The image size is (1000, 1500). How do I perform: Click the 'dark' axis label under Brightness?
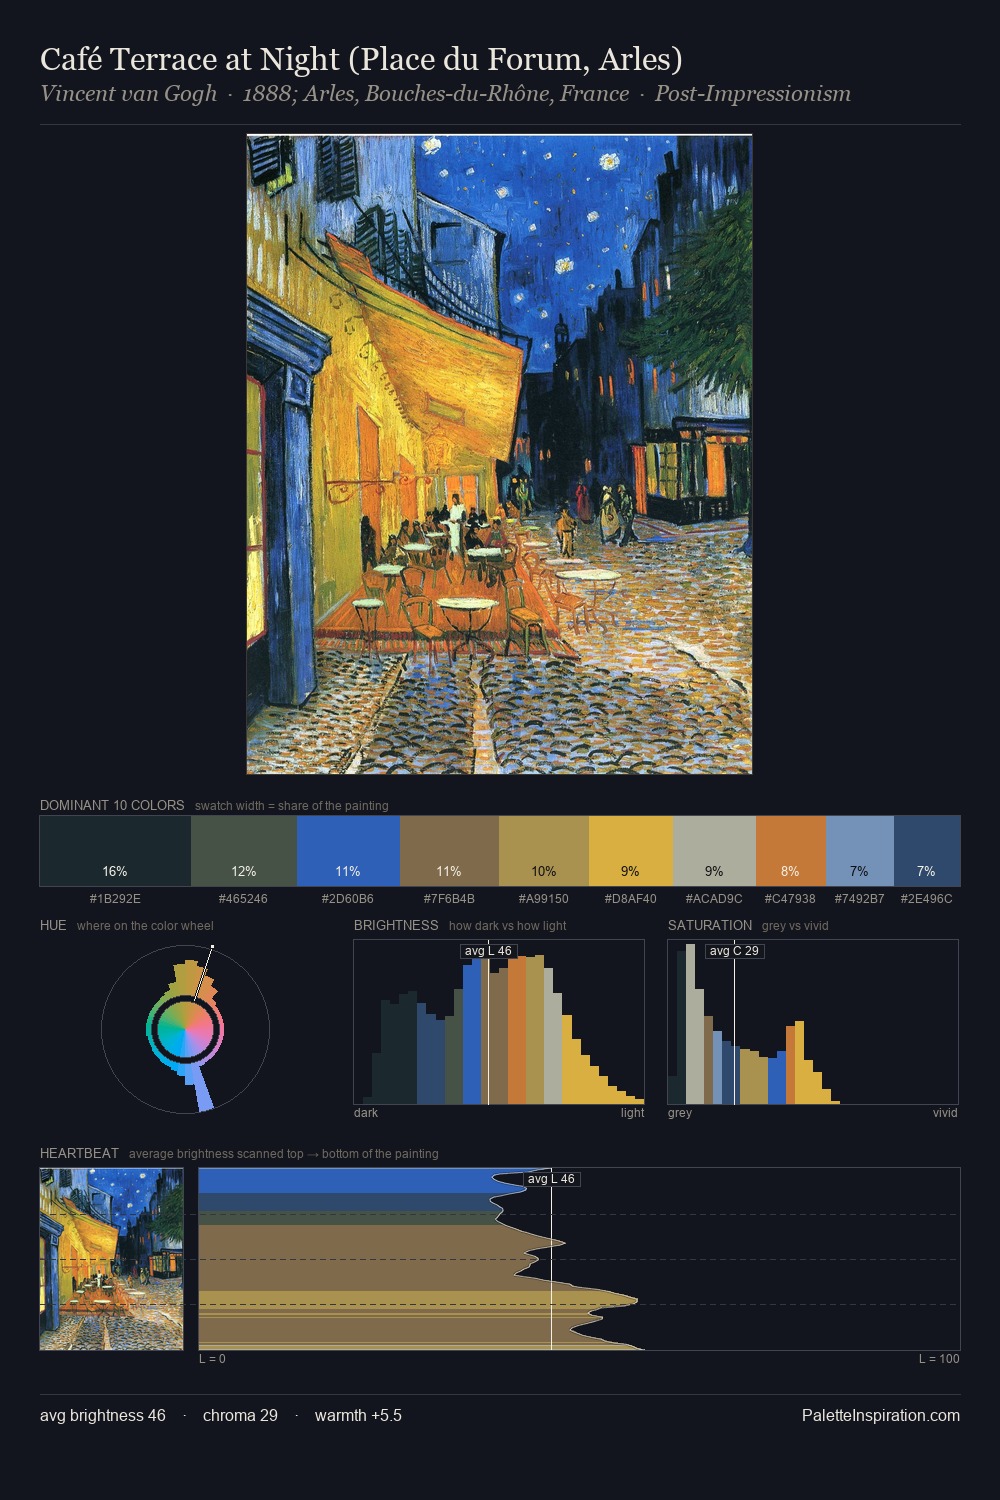tap(366, 1113)
